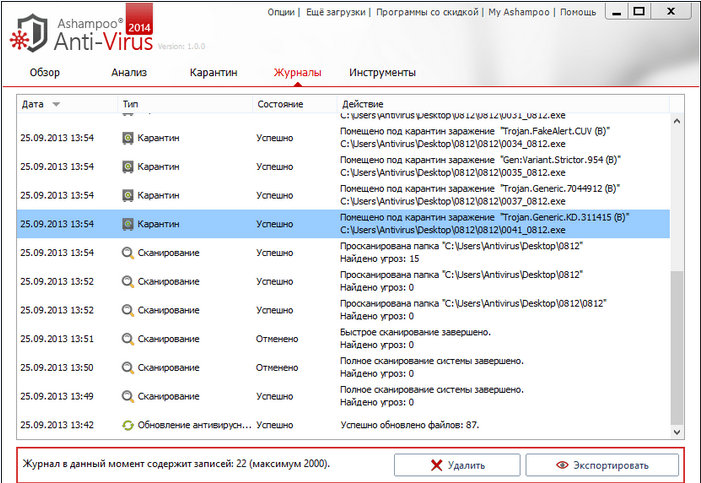The height and width of the screenshot is (483, 701).
Task: Click the log list scrollbar thumb
Action: (x=677, y=347)
